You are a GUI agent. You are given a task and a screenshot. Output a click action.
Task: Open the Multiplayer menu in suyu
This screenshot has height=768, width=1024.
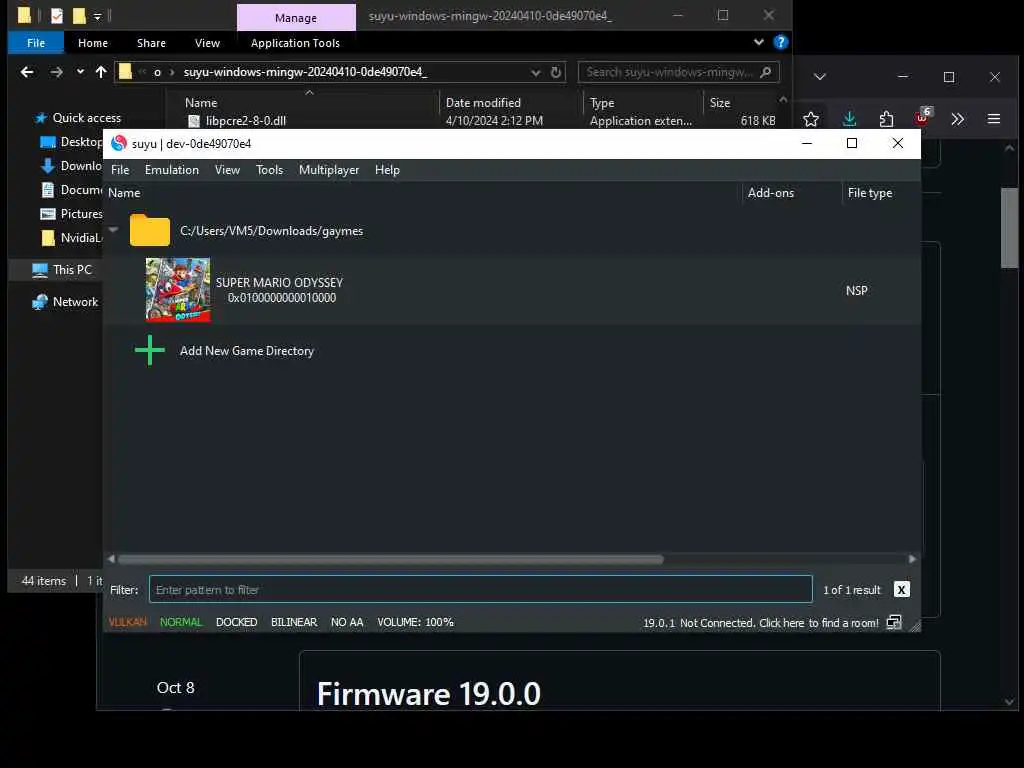(x=328, y=170)
